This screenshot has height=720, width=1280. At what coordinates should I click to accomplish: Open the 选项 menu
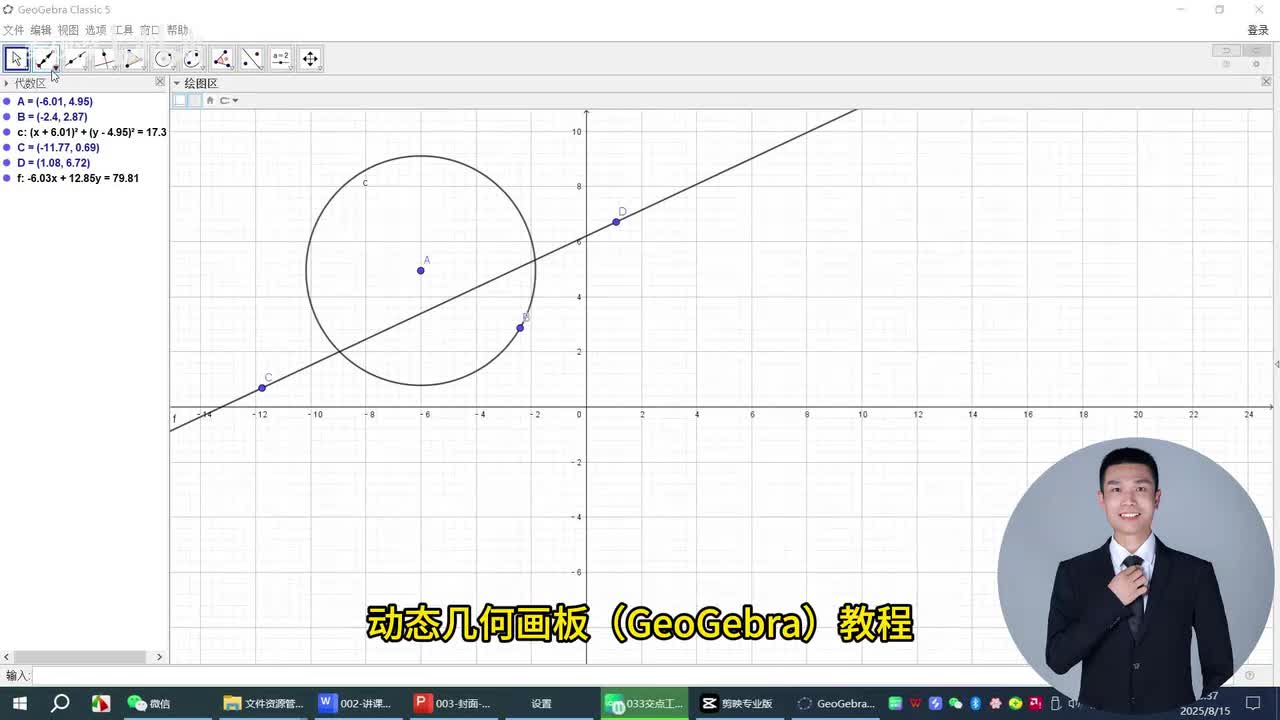95,30
